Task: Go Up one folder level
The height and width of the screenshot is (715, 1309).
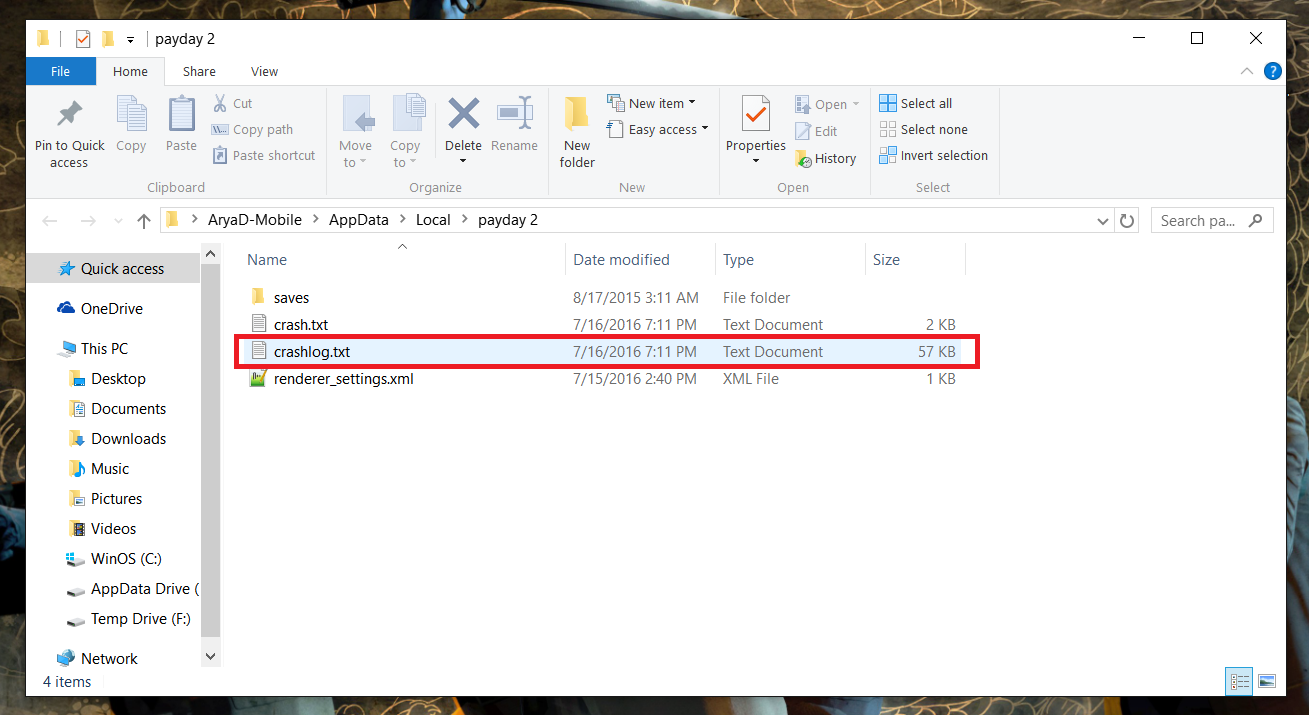Action: click(144, 221)
